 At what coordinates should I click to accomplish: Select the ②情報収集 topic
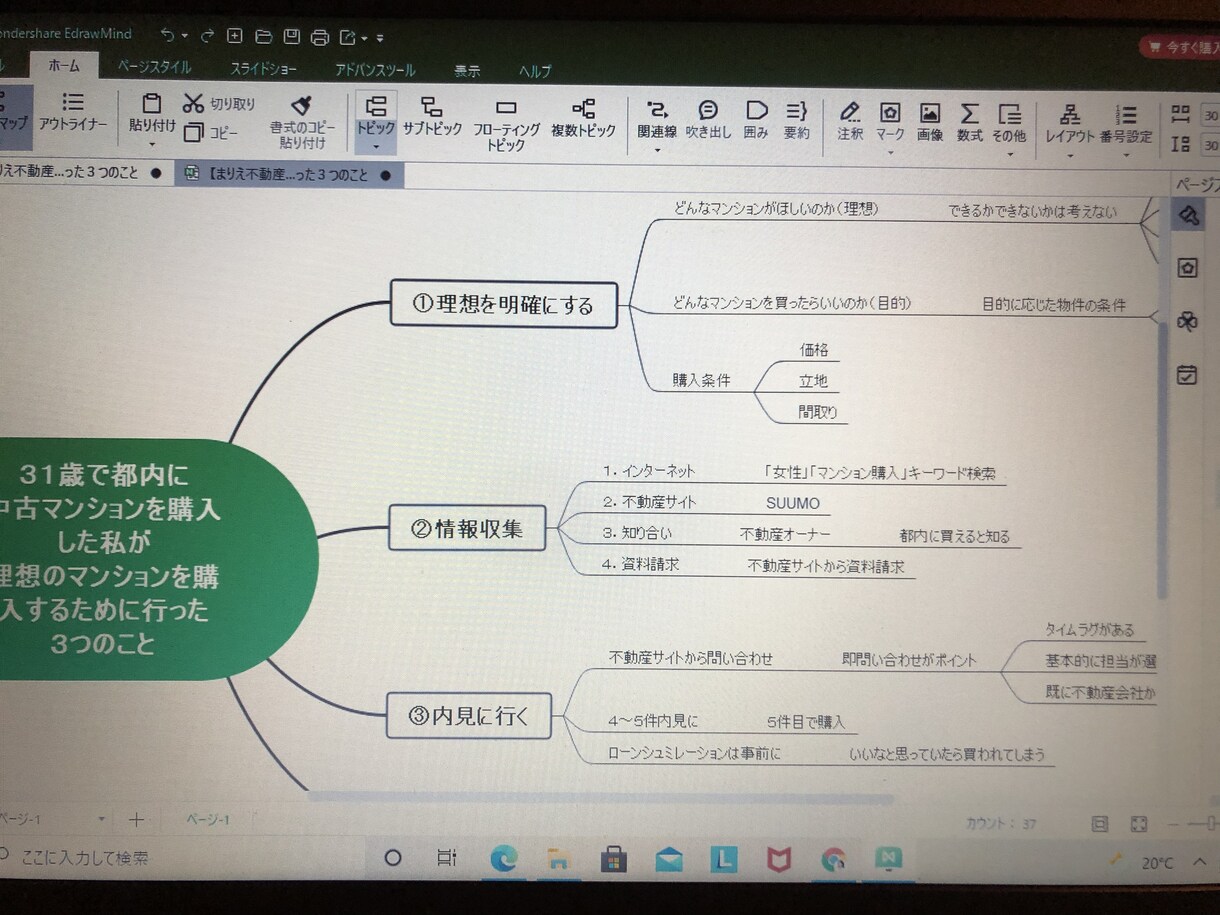pyautogui.click(x=467, y=528)
